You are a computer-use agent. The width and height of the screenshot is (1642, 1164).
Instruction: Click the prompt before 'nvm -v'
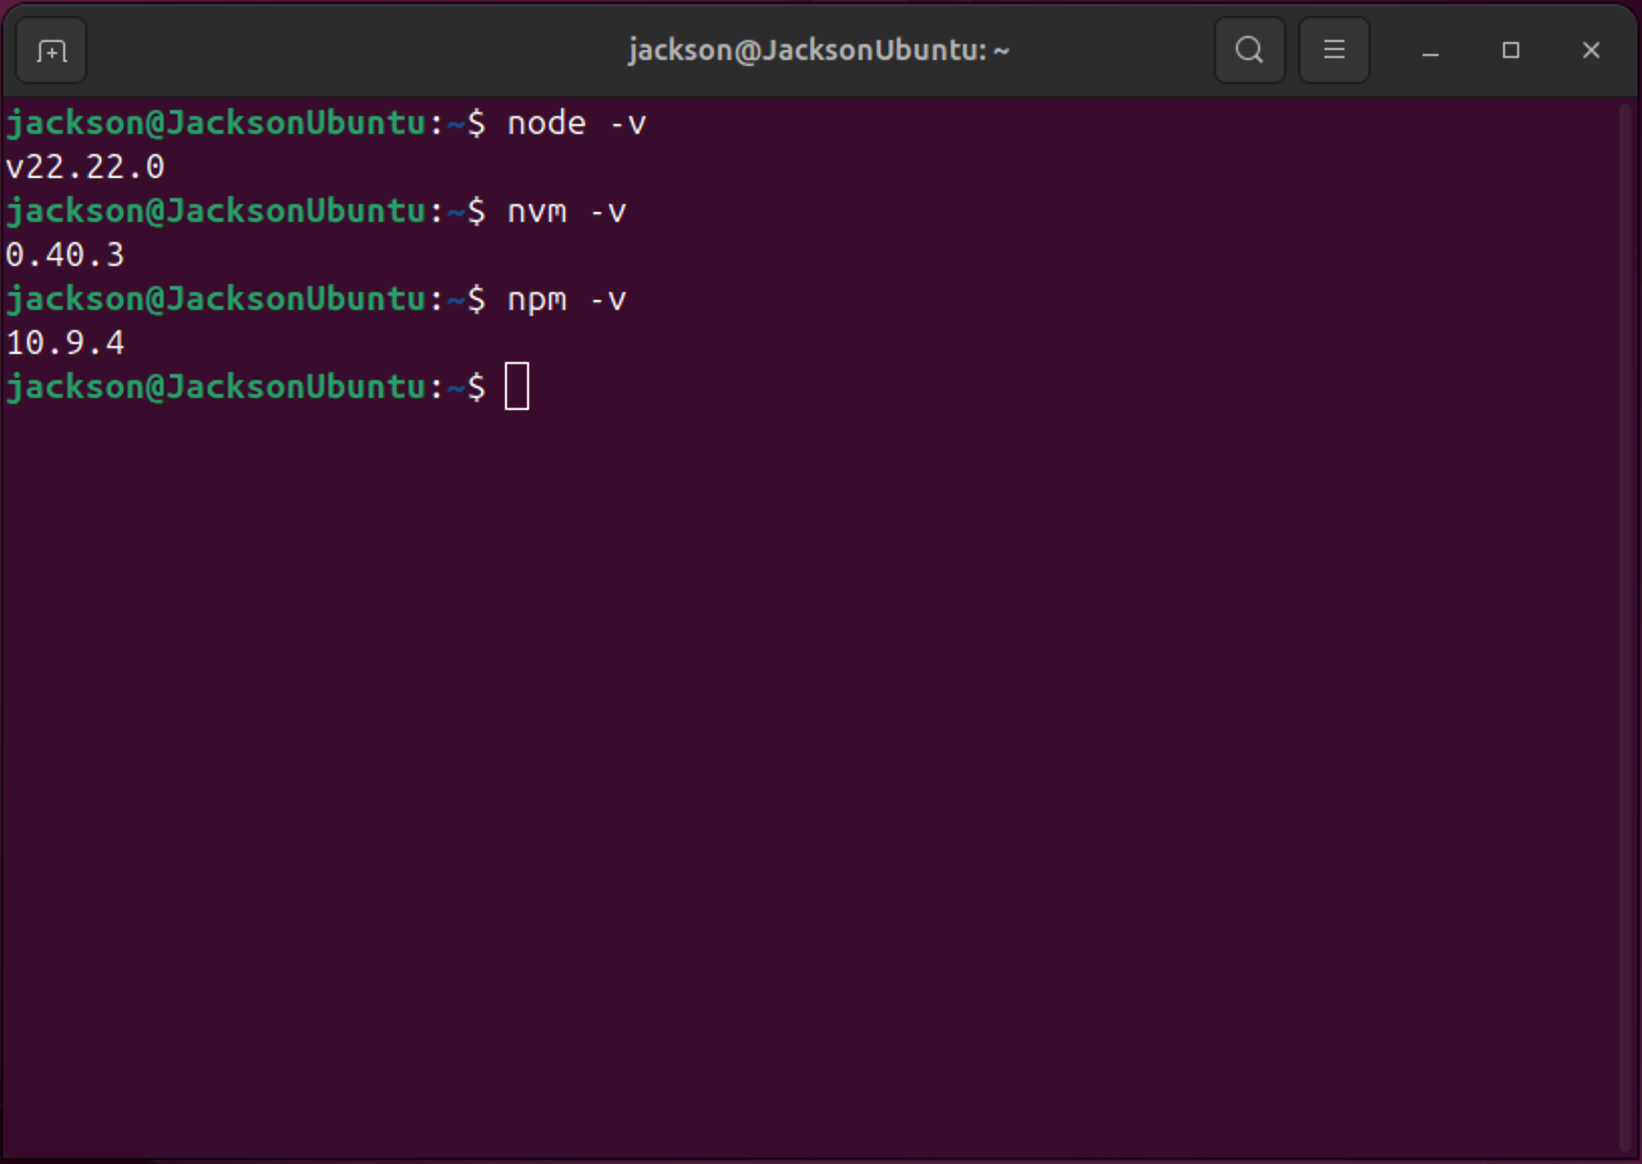(245, 211)
